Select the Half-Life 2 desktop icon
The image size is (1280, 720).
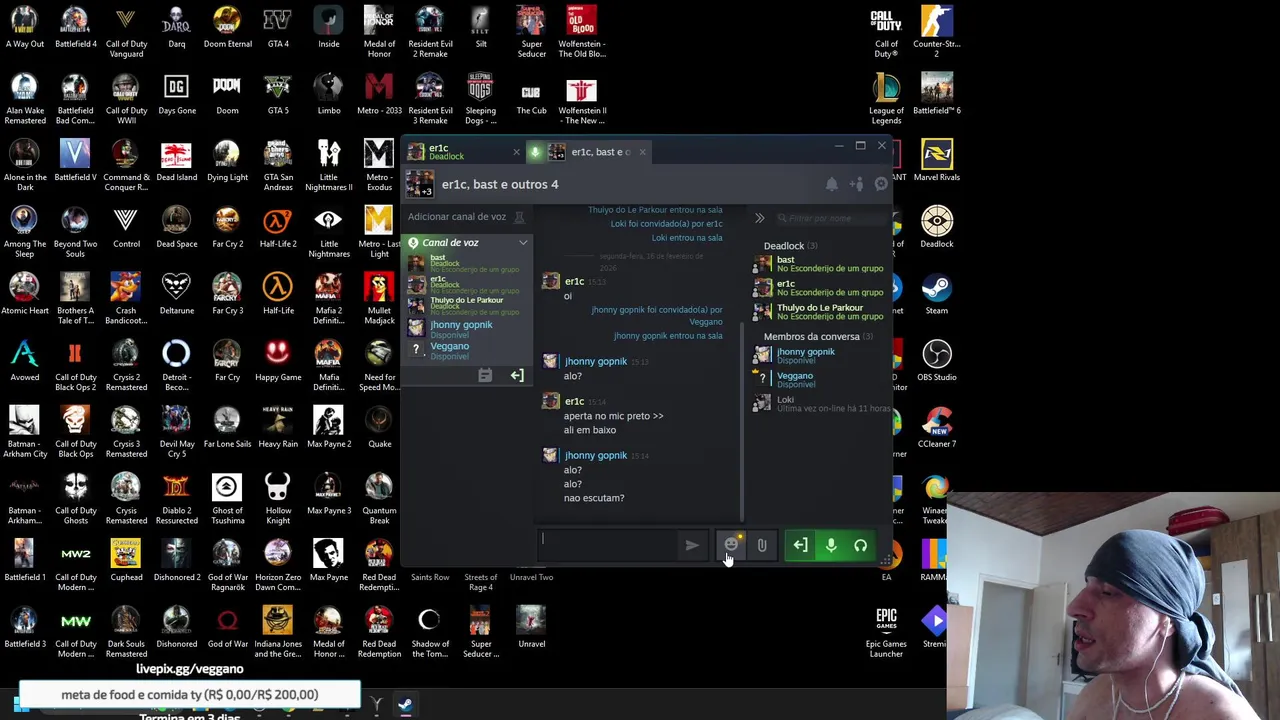coord(278,228)
